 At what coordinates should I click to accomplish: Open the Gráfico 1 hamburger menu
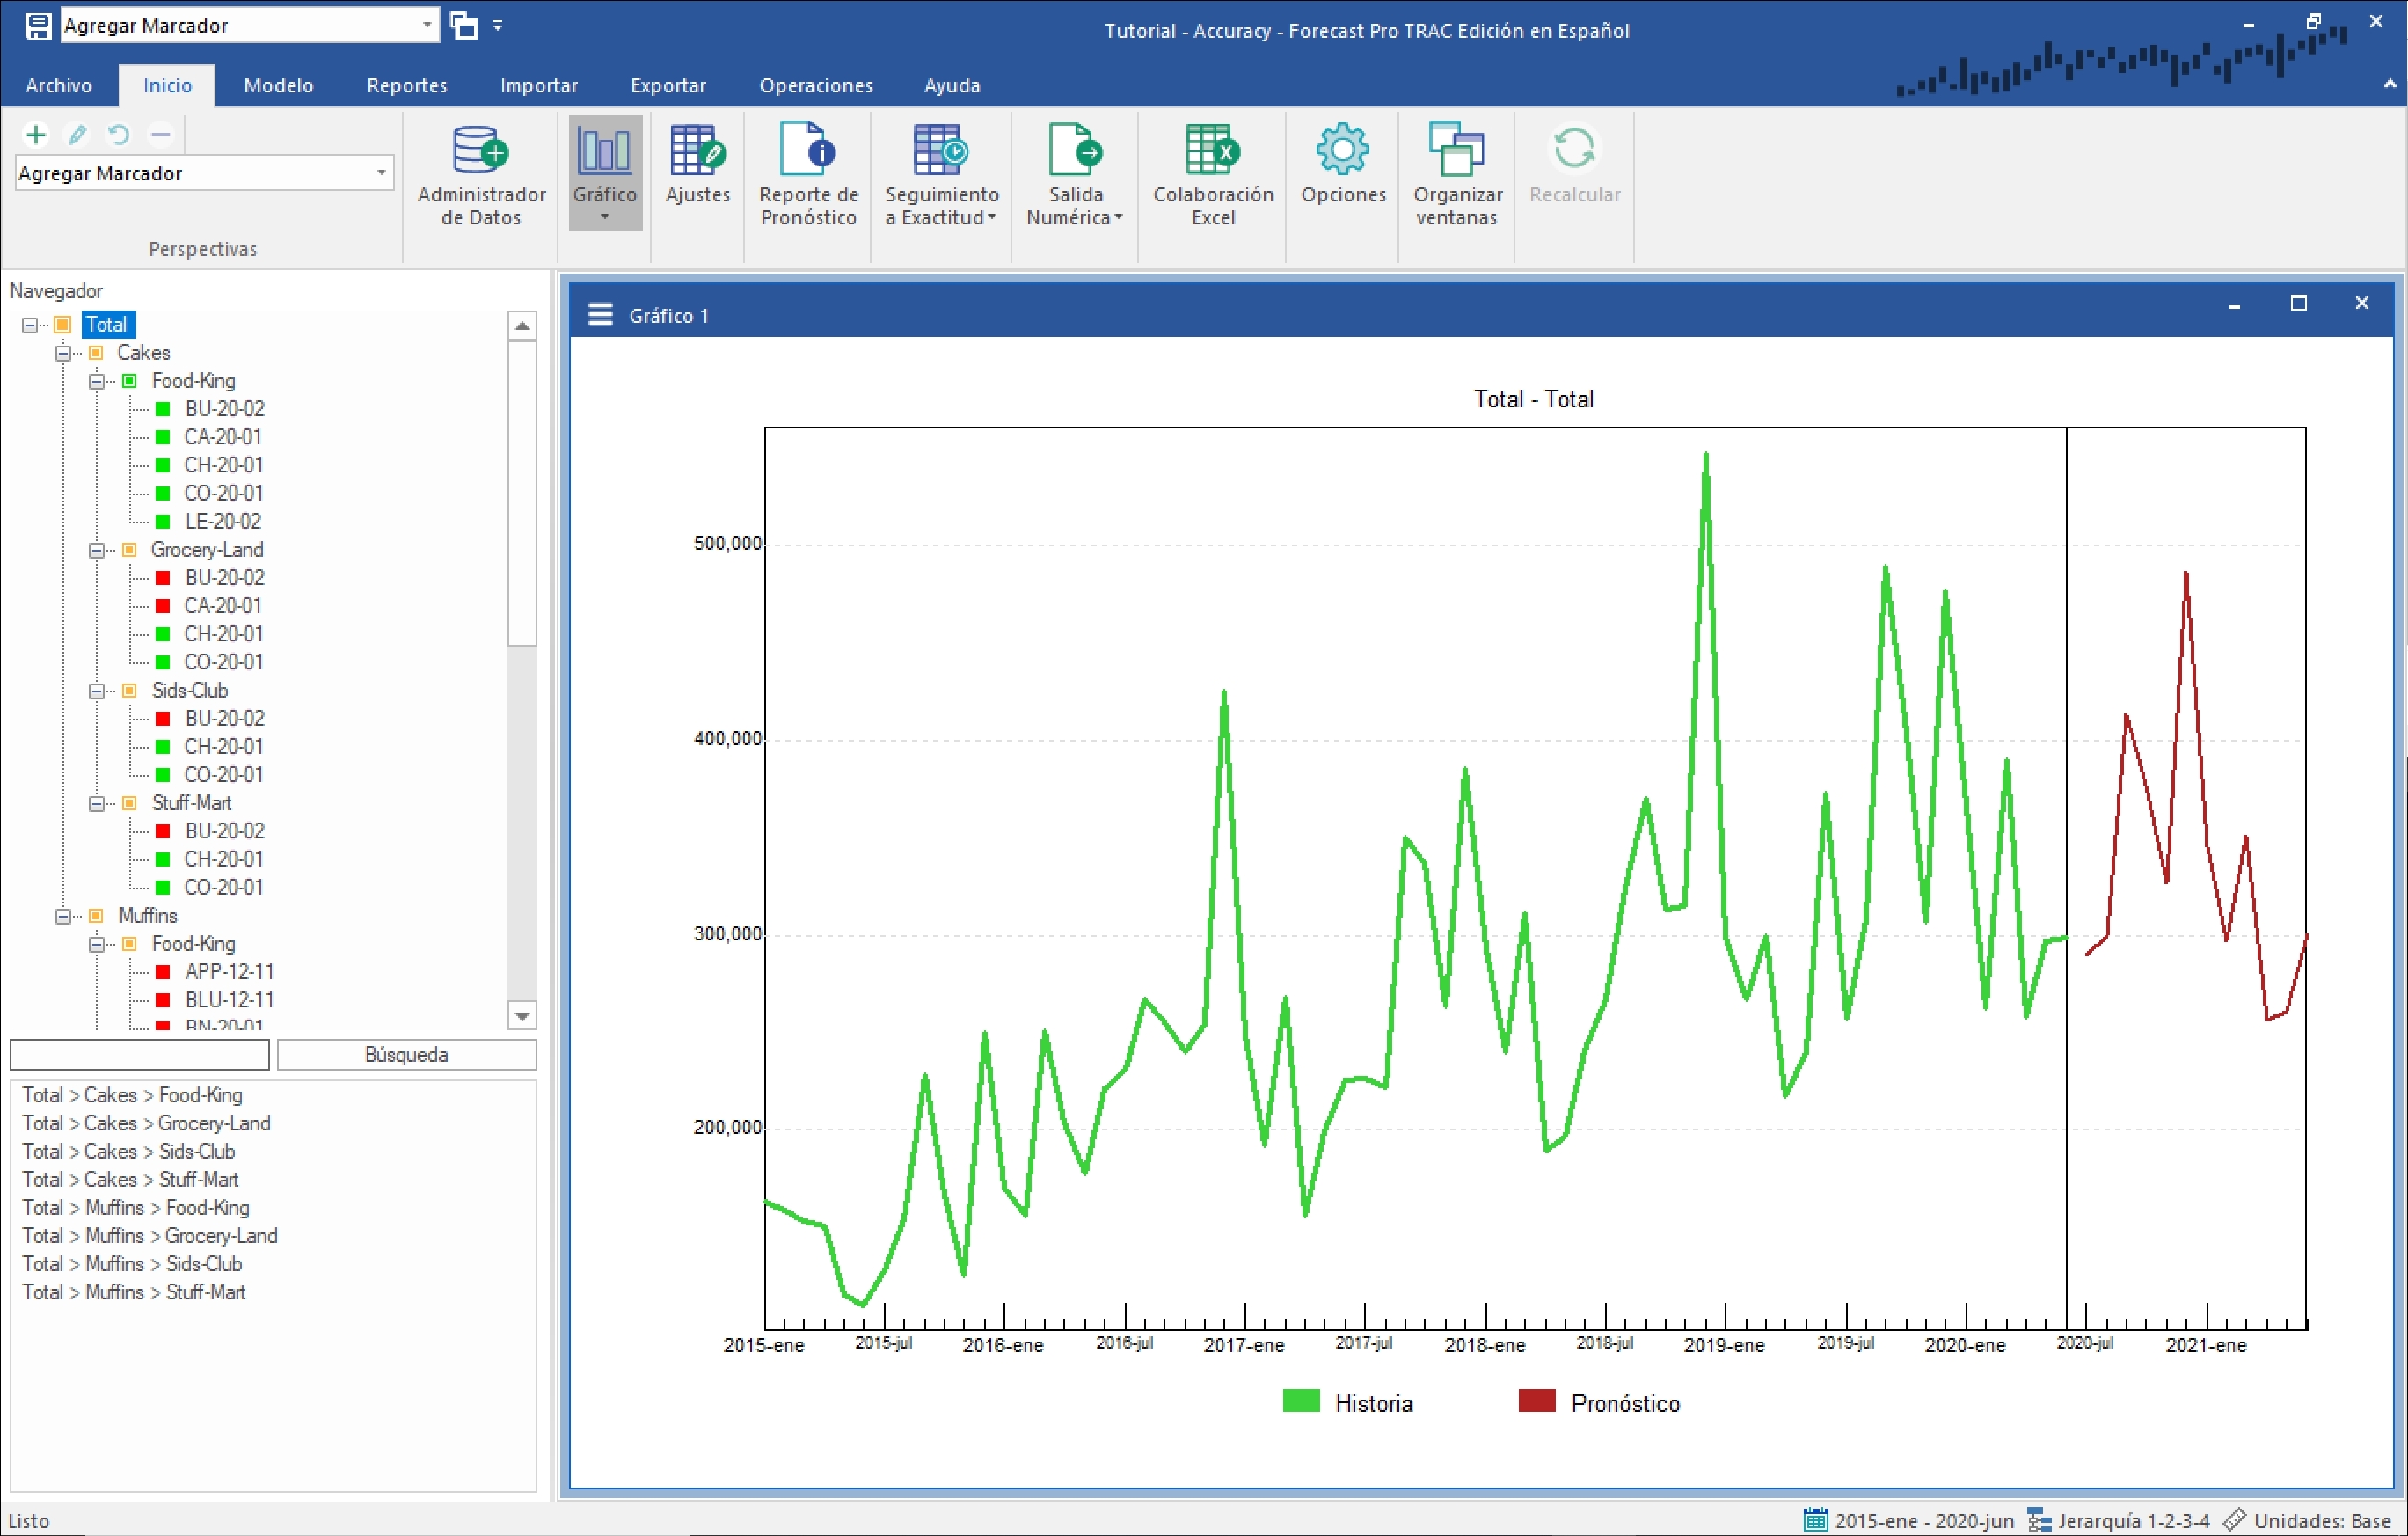[x=600, y=315]
